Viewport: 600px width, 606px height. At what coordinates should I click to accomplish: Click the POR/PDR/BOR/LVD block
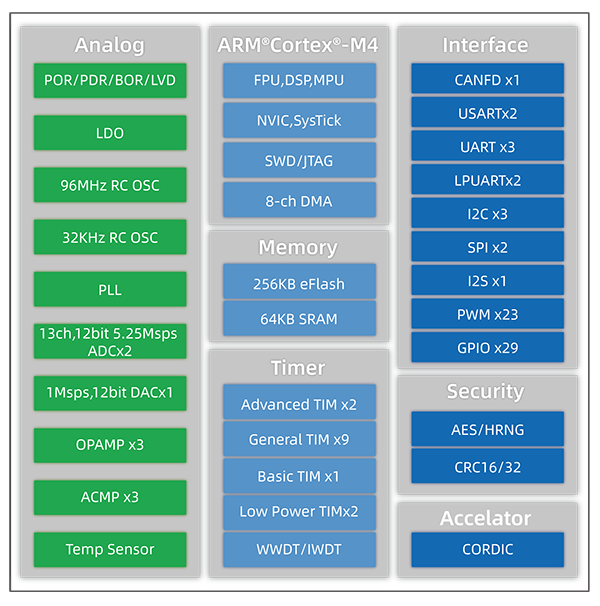[110, 80]
